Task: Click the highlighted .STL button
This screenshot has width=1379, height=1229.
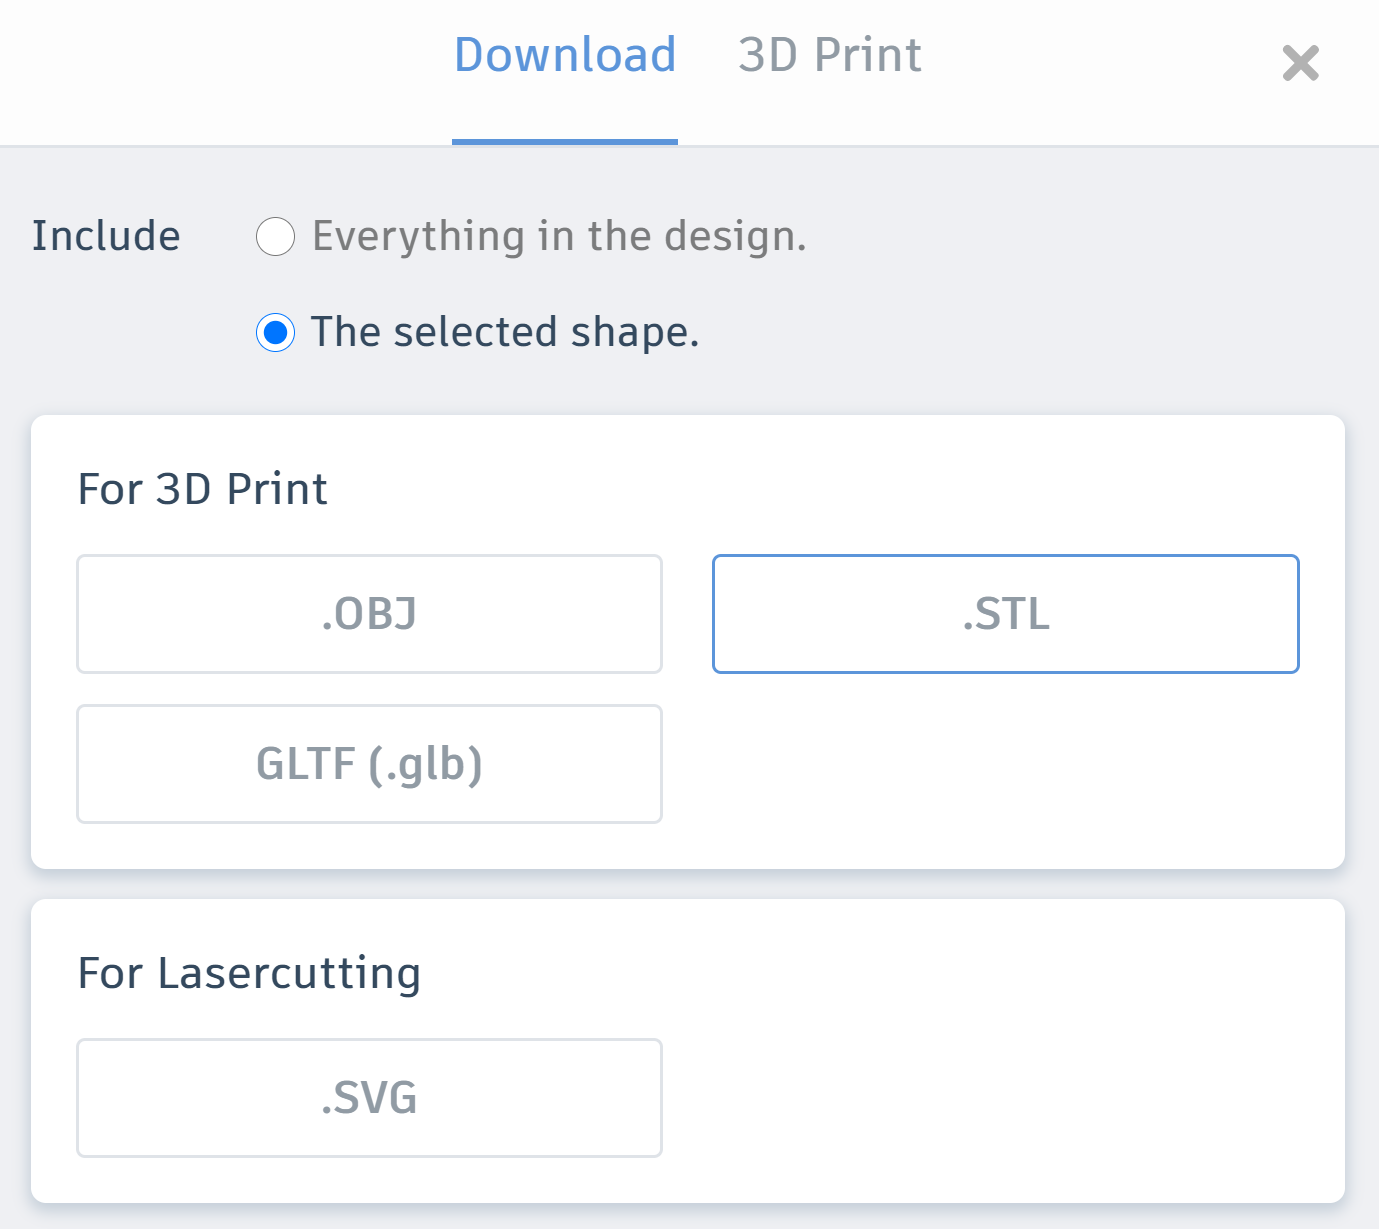Action: pos(1005,614)
